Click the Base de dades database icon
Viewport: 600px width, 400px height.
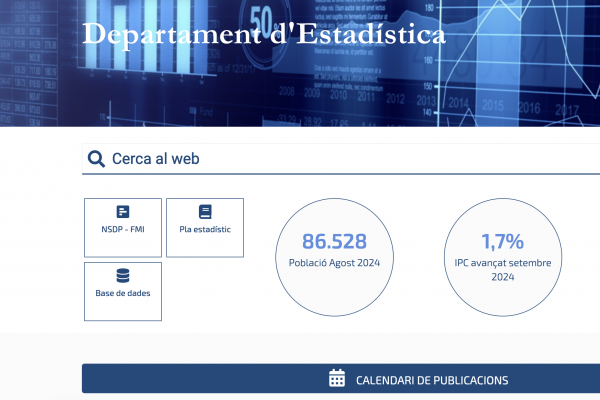pos(123,276)
